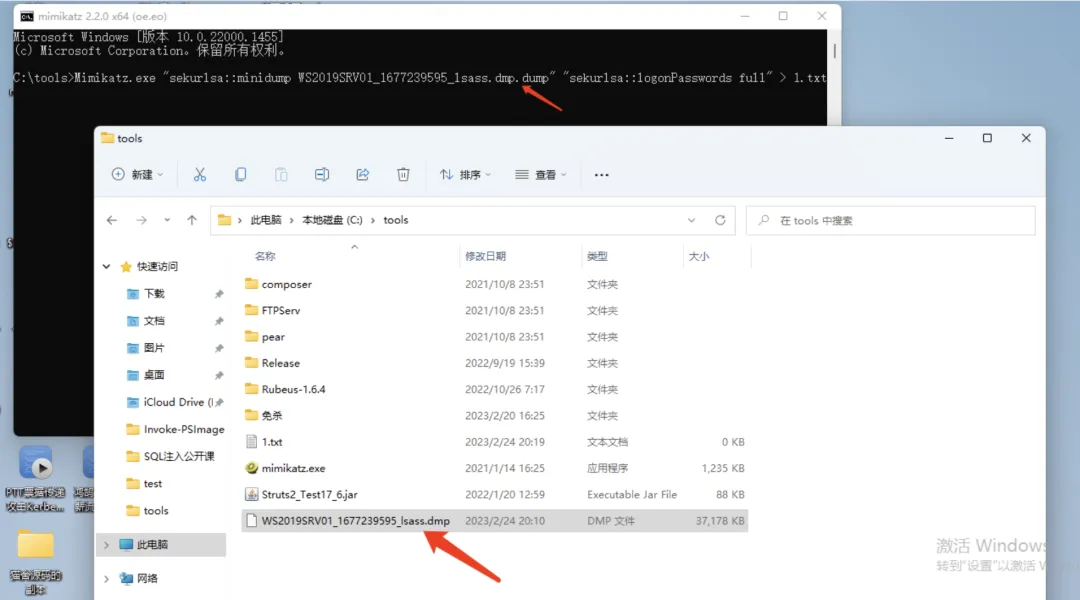
Task: Click the Delete trash icon in the toolbar
Action: click(403, 174)
